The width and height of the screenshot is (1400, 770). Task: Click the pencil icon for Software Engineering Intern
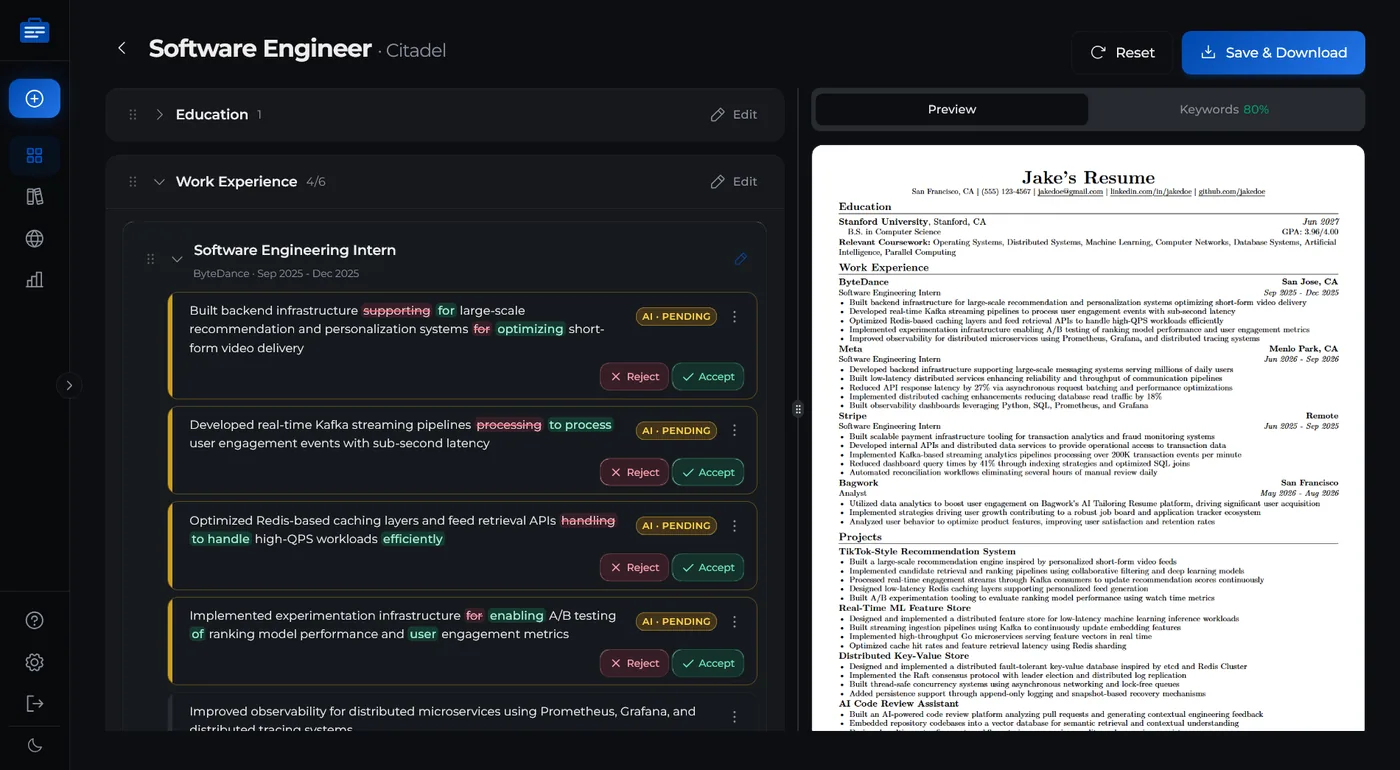(740, 259)
